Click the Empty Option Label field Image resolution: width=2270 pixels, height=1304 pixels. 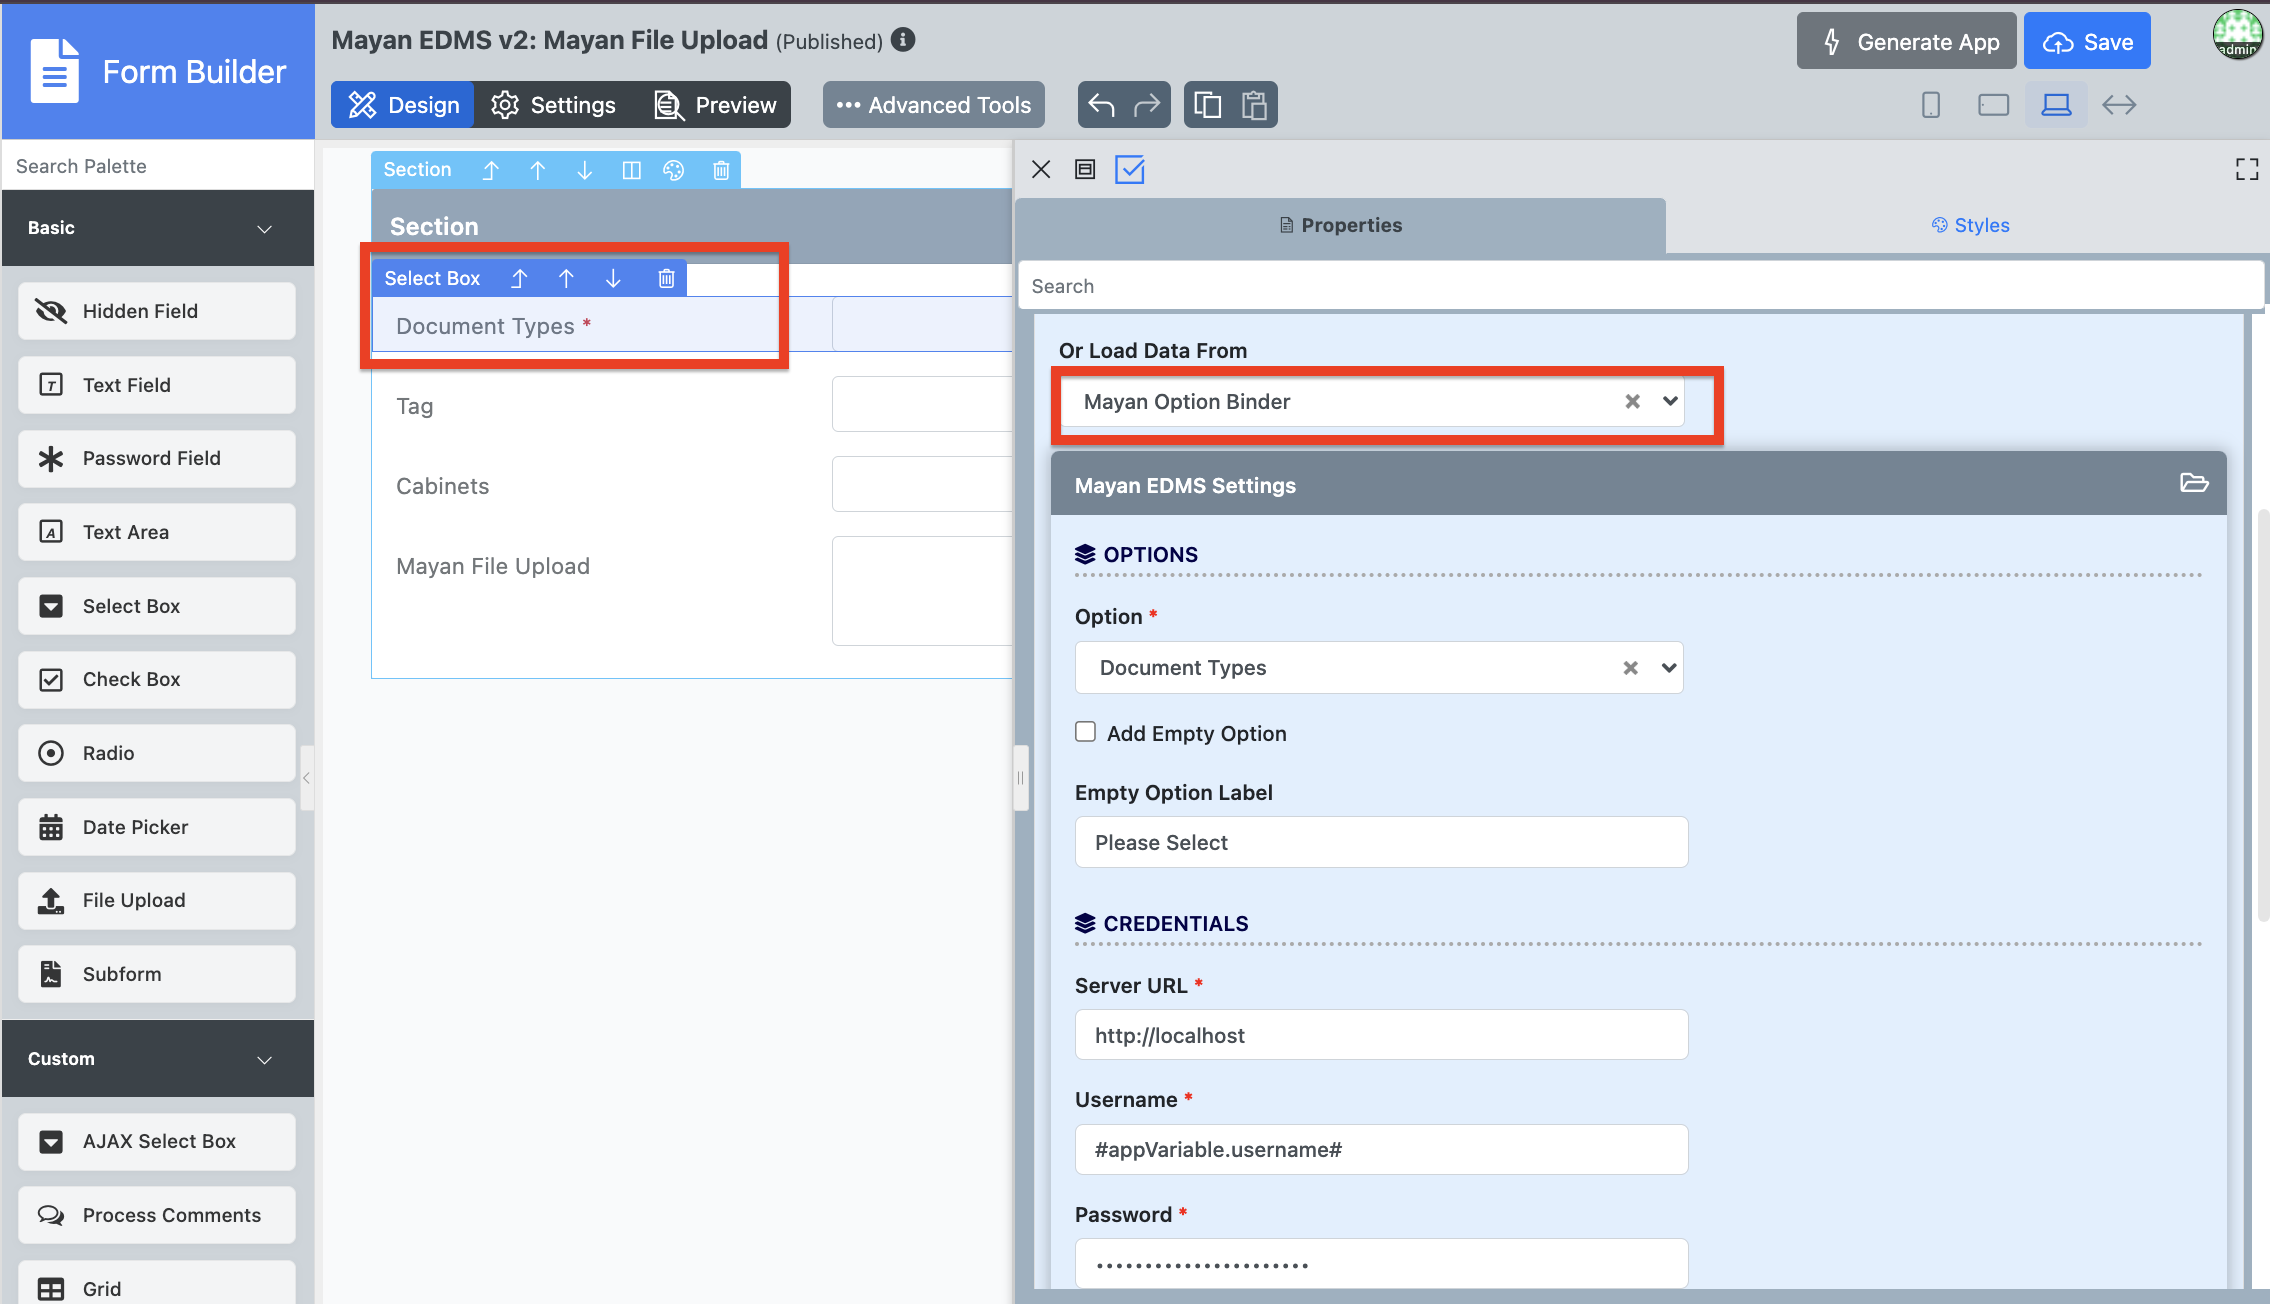[x=1381, y=842]
